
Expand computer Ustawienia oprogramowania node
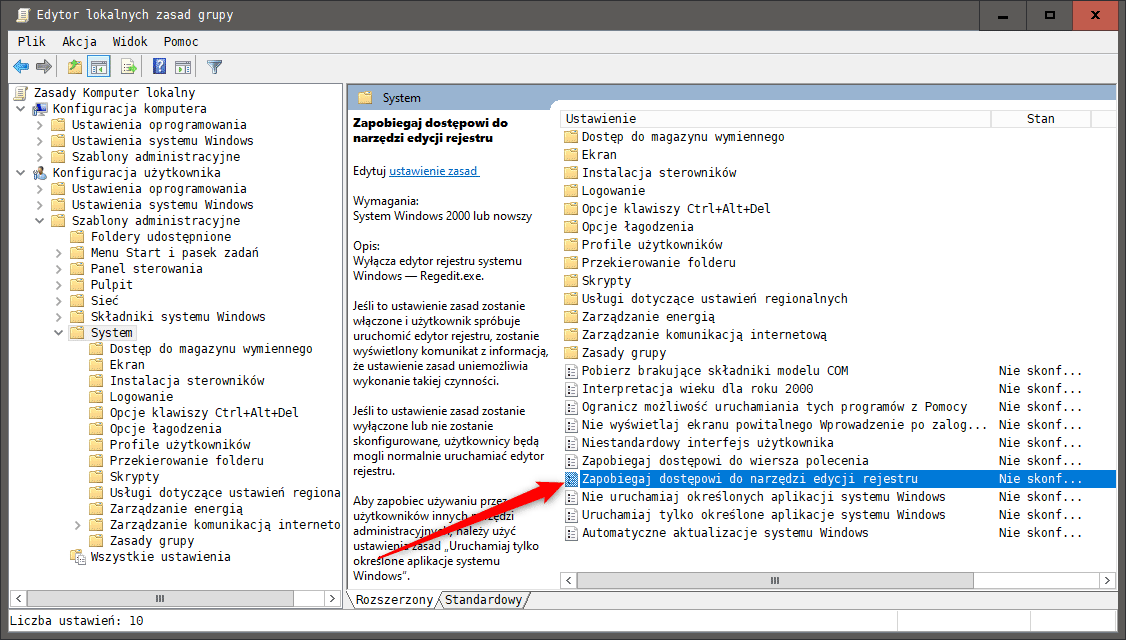40,125
